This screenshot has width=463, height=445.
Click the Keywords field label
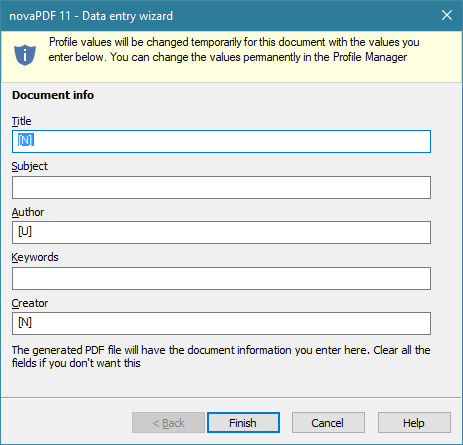[x=35, y=257]
